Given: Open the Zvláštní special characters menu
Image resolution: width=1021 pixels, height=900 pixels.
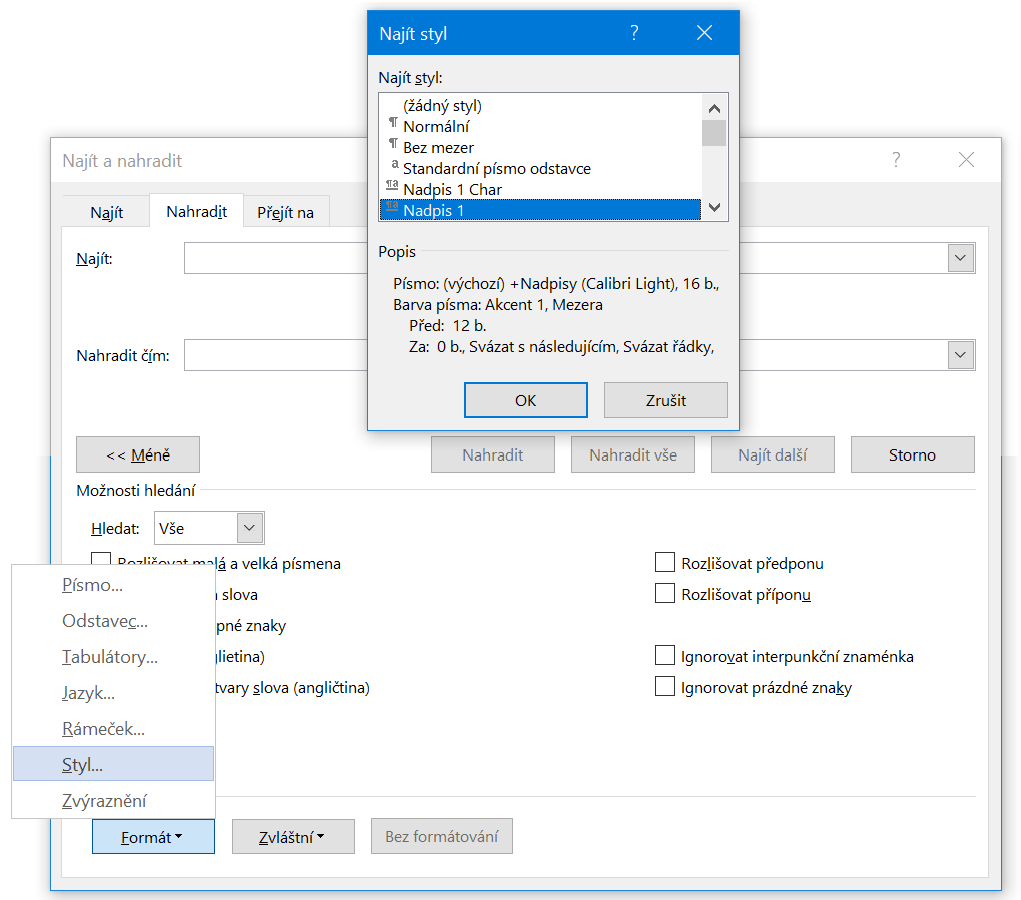Looking at the screenshot, I should tap(293, 837).
